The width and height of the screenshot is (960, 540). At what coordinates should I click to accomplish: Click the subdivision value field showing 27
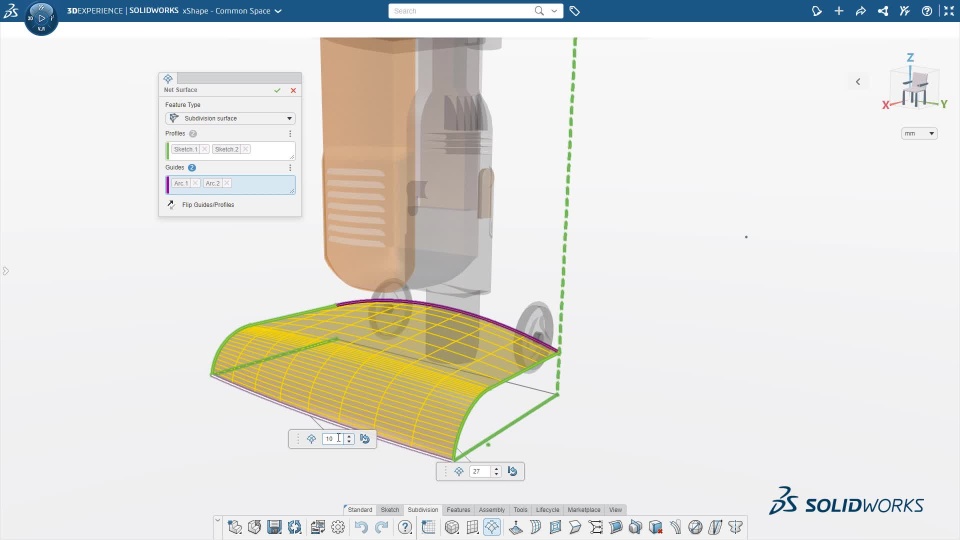tap(480, 471)
